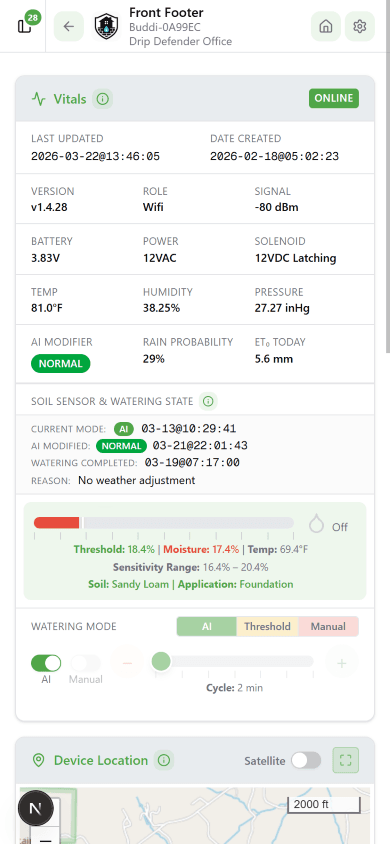
Task: Click the soil moisture level bar
Action: coord(164,523)
